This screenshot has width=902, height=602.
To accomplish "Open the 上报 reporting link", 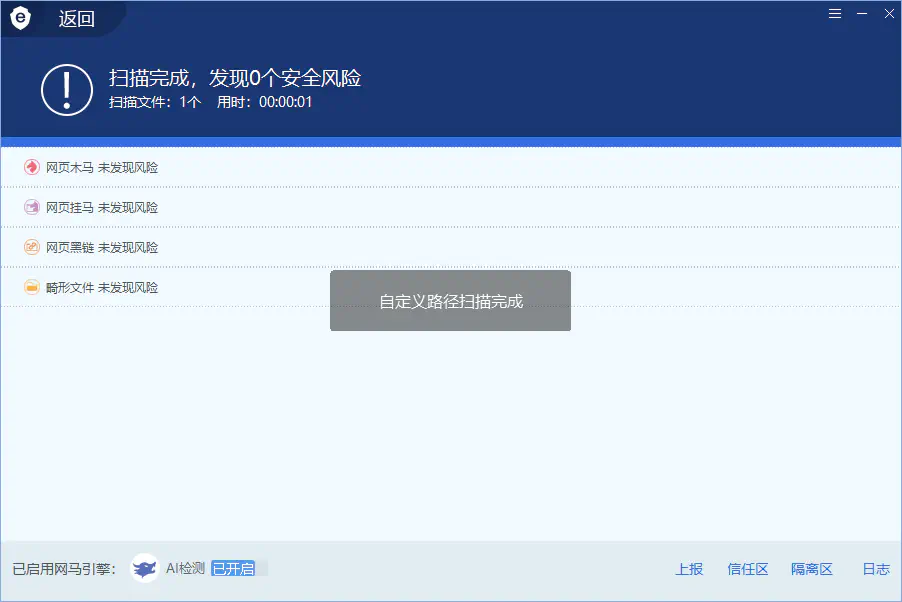I will (689, 568).
